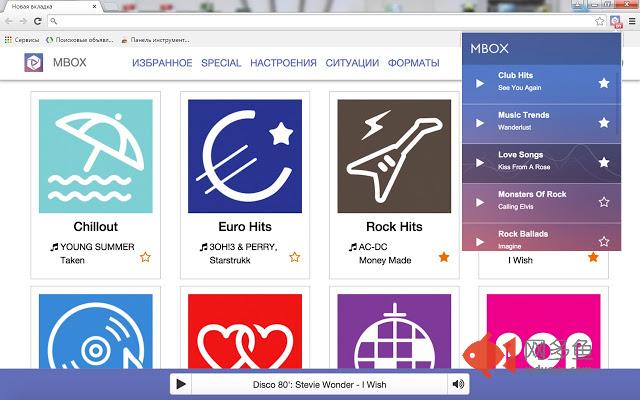This screenshot has width=640, height=400.
Task: Play the Love Songs station in popup
Action: (x=480, y=163)
